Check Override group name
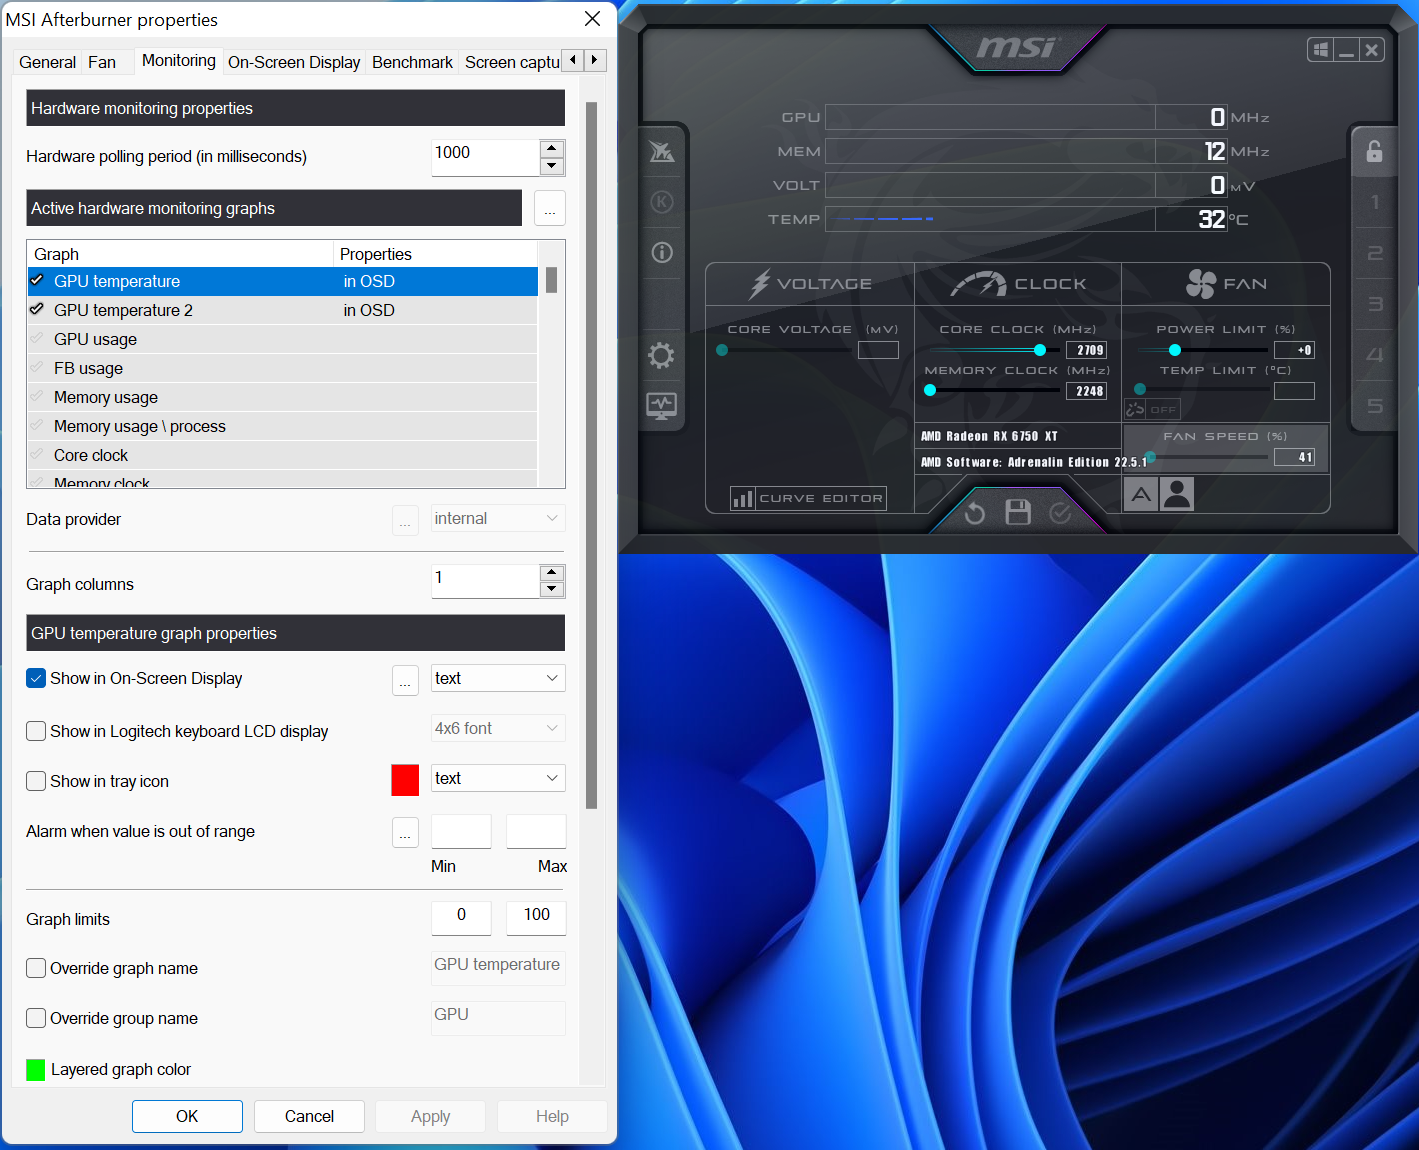The height and width of the screenshot is (1150, 1419). (x=36, y=1018)
